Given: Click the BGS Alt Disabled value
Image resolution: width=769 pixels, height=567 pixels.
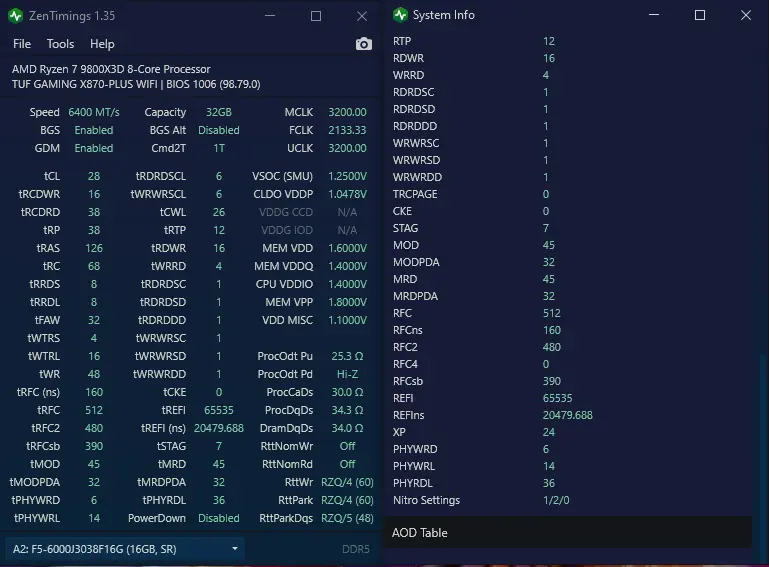Looking at the screenshot, I should click(x=219, y=130).
